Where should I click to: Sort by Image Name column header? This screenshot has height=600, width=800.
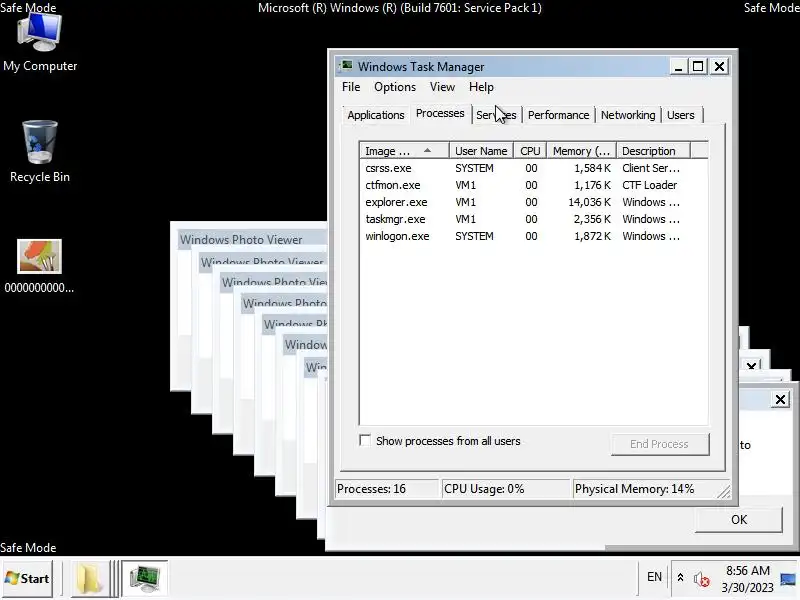[404, 151]
